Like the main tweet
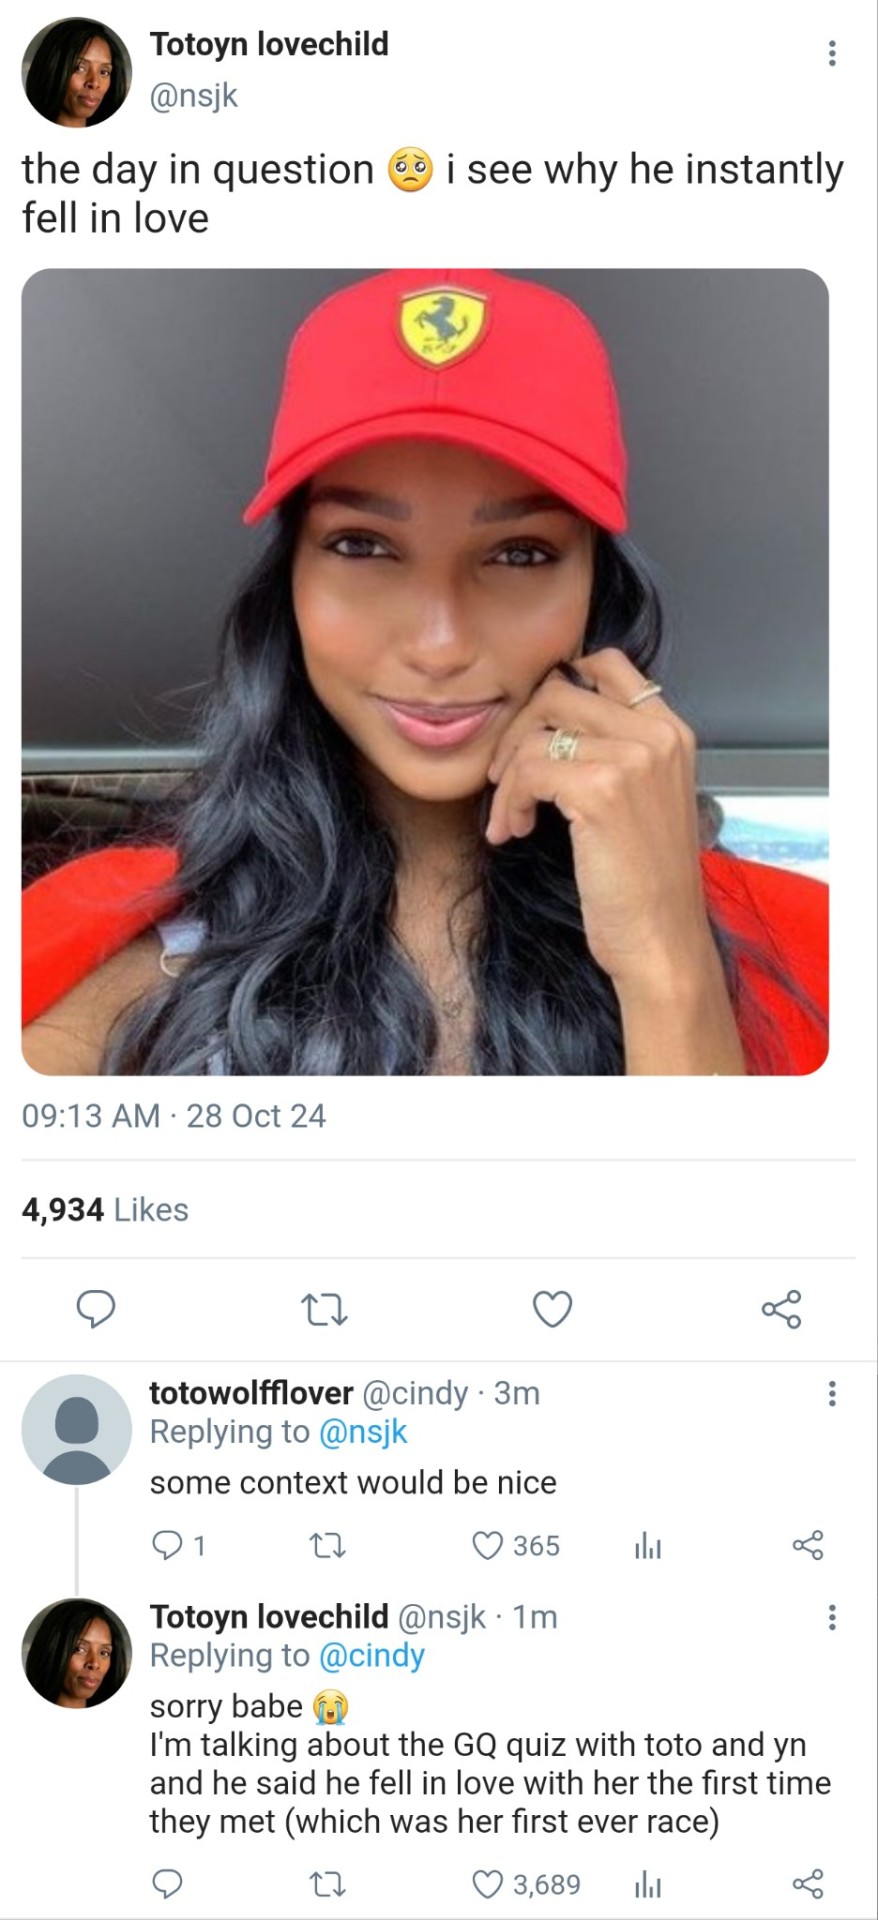Viewport: 878px width, 1920px height. point(552,1309)
